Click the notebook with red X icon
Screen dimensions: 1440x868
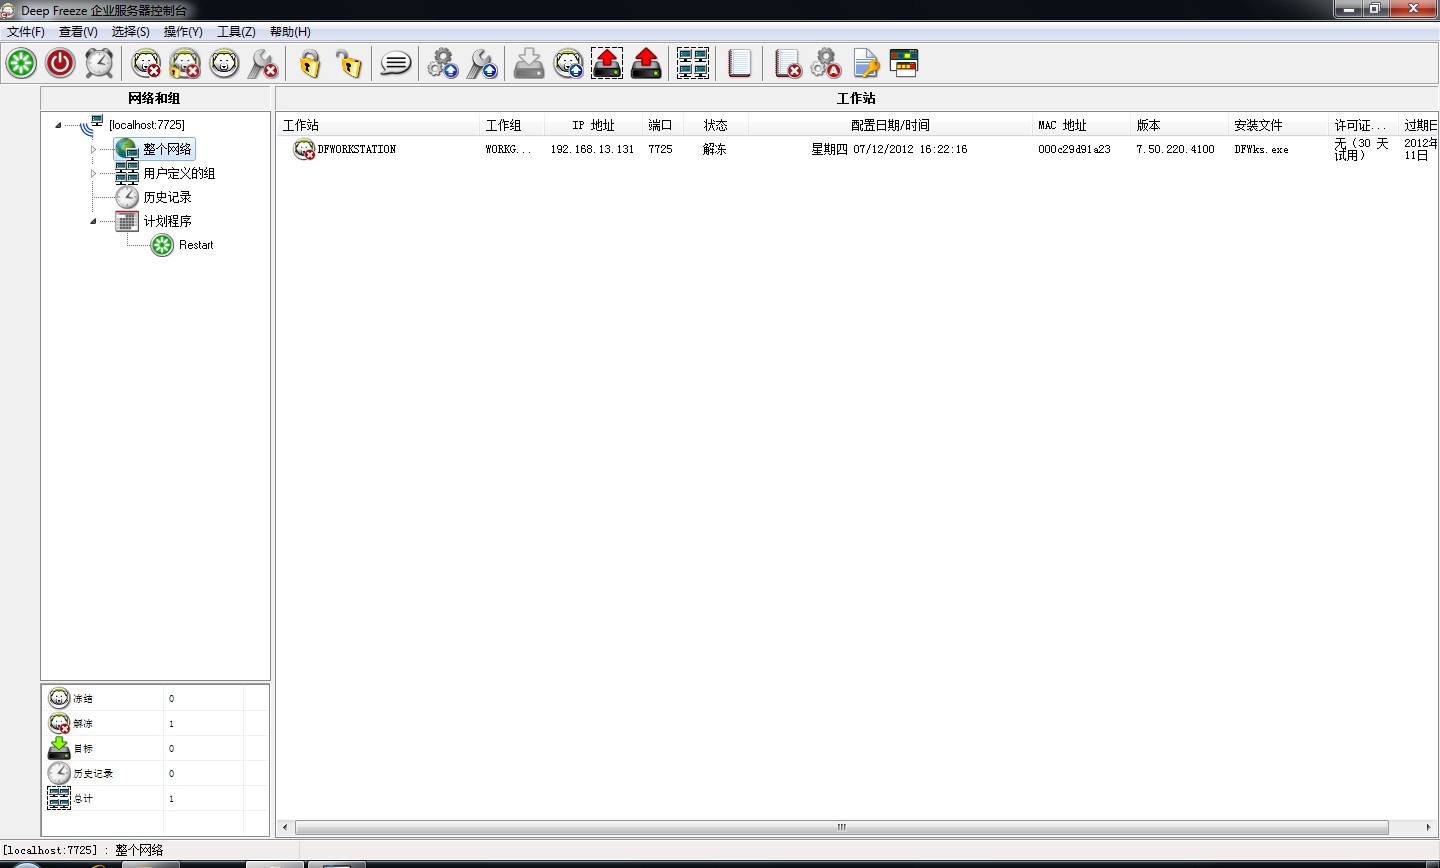(787, 63)
